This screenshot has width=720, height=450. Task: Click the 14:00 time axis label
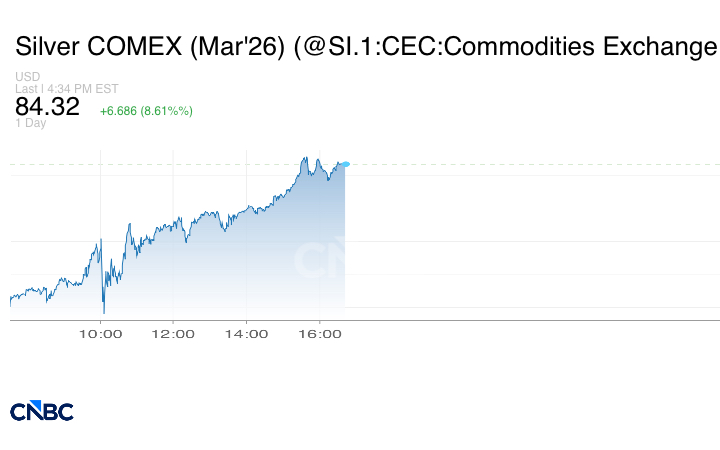pyautogui.click(x=246, y=334)
